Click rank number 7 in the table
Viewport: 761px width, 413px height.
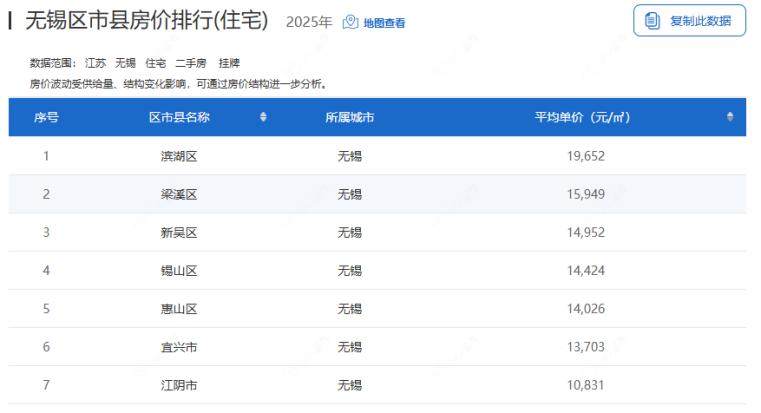46,385
